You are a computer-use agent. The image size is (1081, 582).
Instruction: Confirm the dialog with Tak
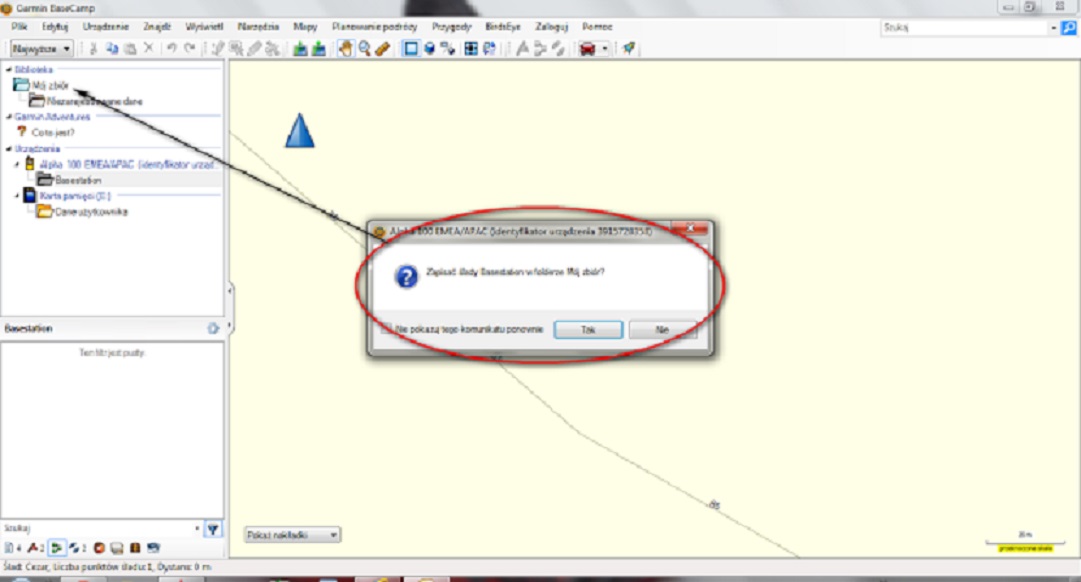tap(588, 330)
